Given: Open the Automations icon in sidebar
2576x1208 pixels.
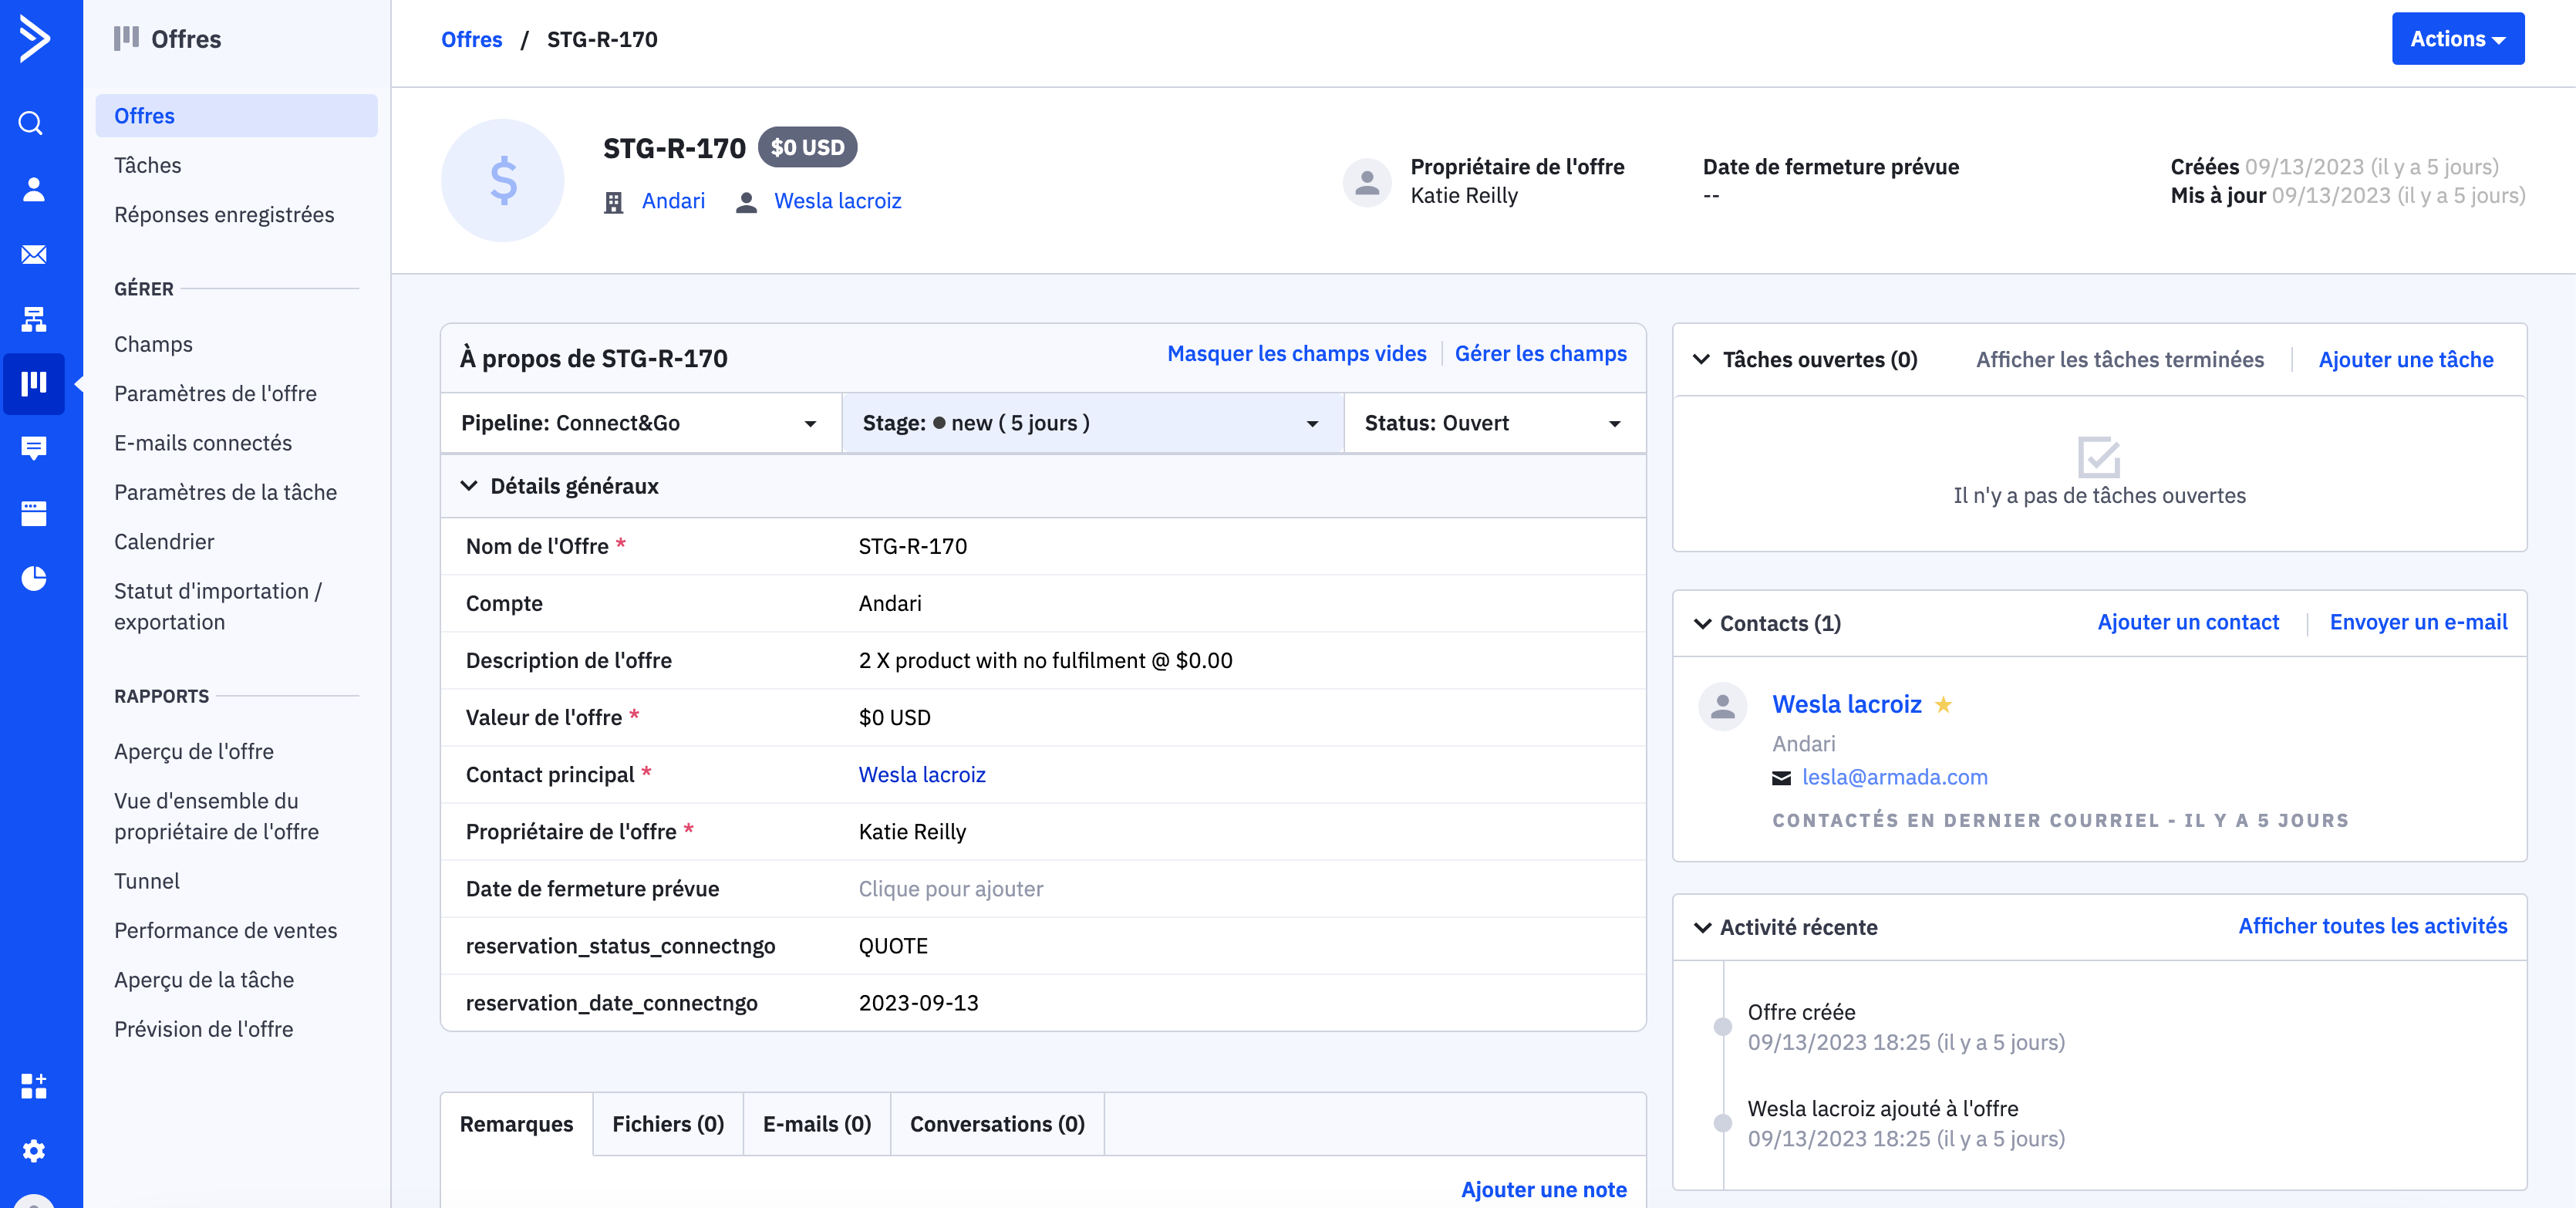Looking at the screenshot, I should (x=33, y=319).
